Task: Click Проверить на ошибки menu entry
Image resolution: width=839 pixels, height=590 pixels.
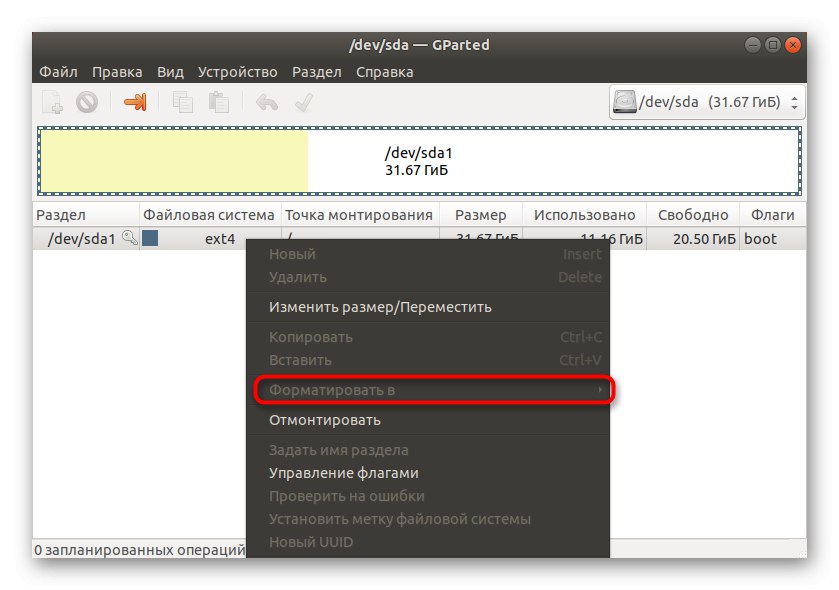Action: click(428, 496)
